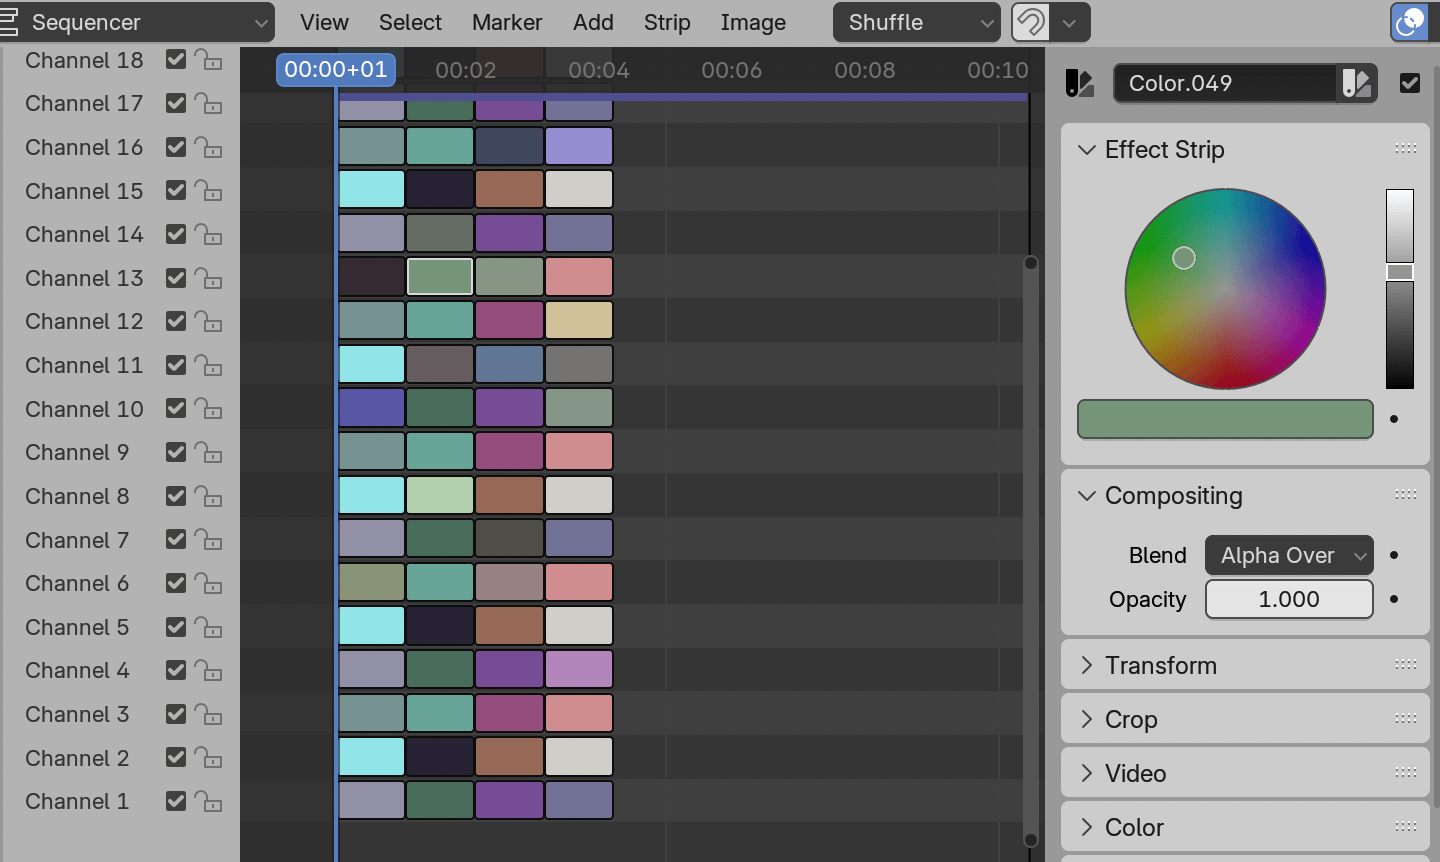Disable the Color.049 strip mute checkbox

coord(1410,83)
